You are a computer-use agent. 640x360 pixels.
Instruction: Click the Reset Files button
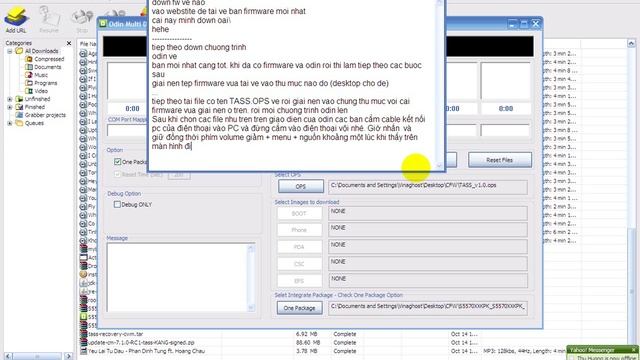tap(500, 160)
